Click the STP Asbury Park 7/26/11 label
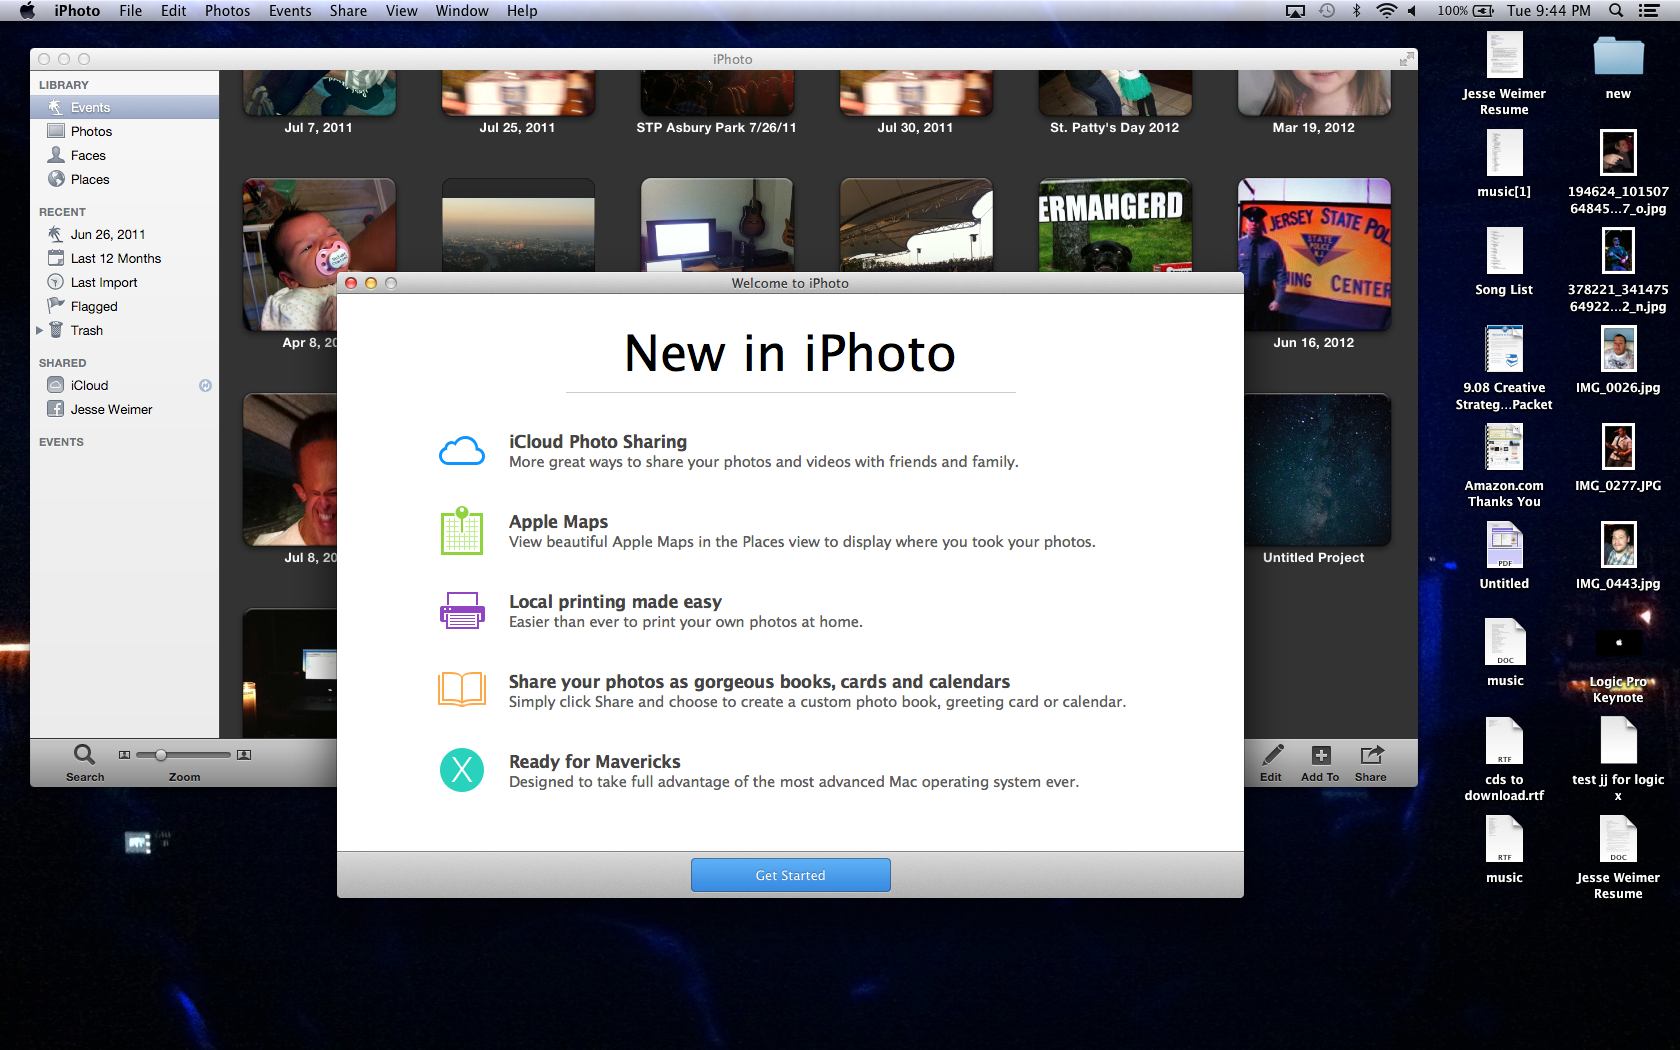Image resolution: width=1680 pixels, height=1050 pixels. pyautogui.click(x=716, y=127)
